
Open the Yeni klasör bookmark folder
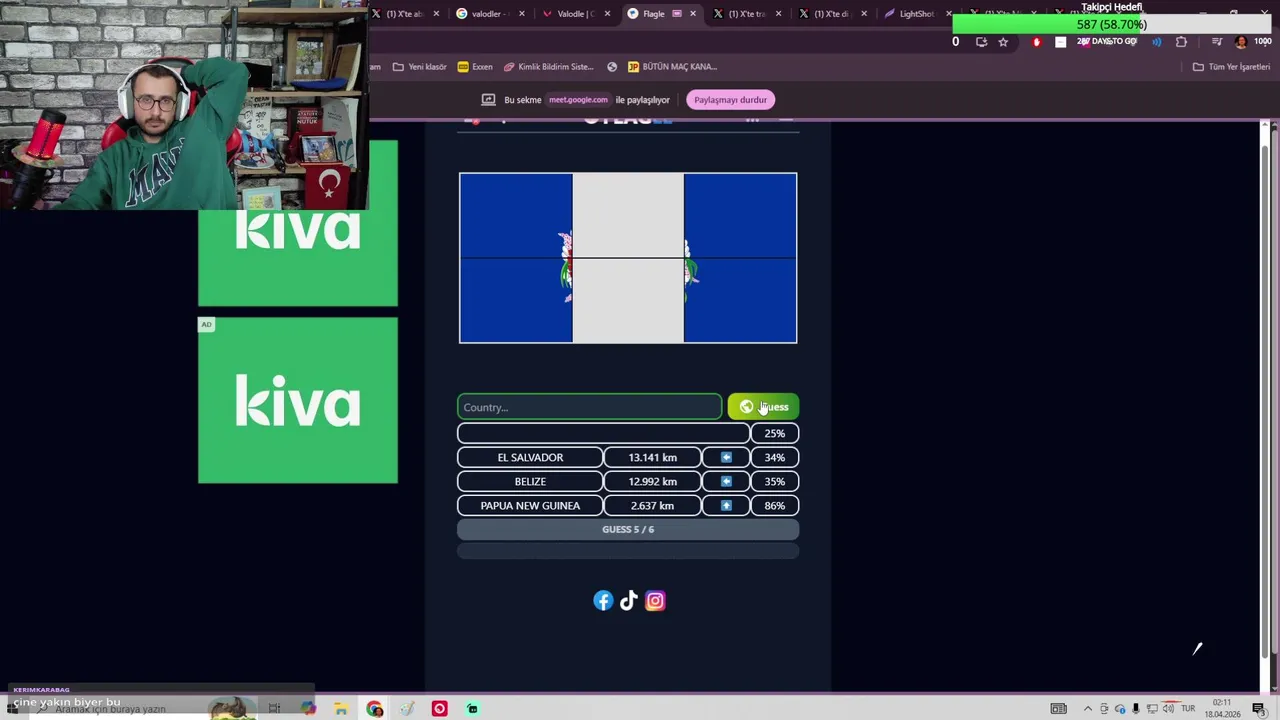pos(419,67)
